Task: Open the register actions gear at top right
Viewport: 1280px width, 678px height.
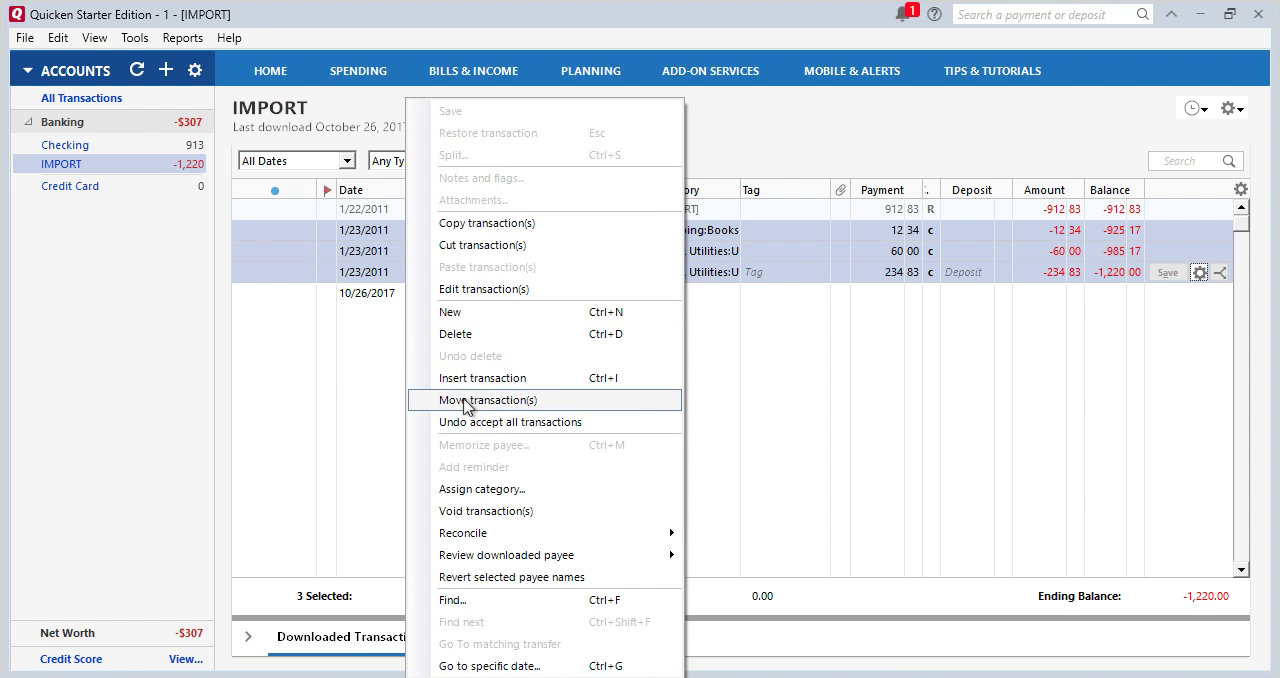Action: click(x=1232, y=108)
